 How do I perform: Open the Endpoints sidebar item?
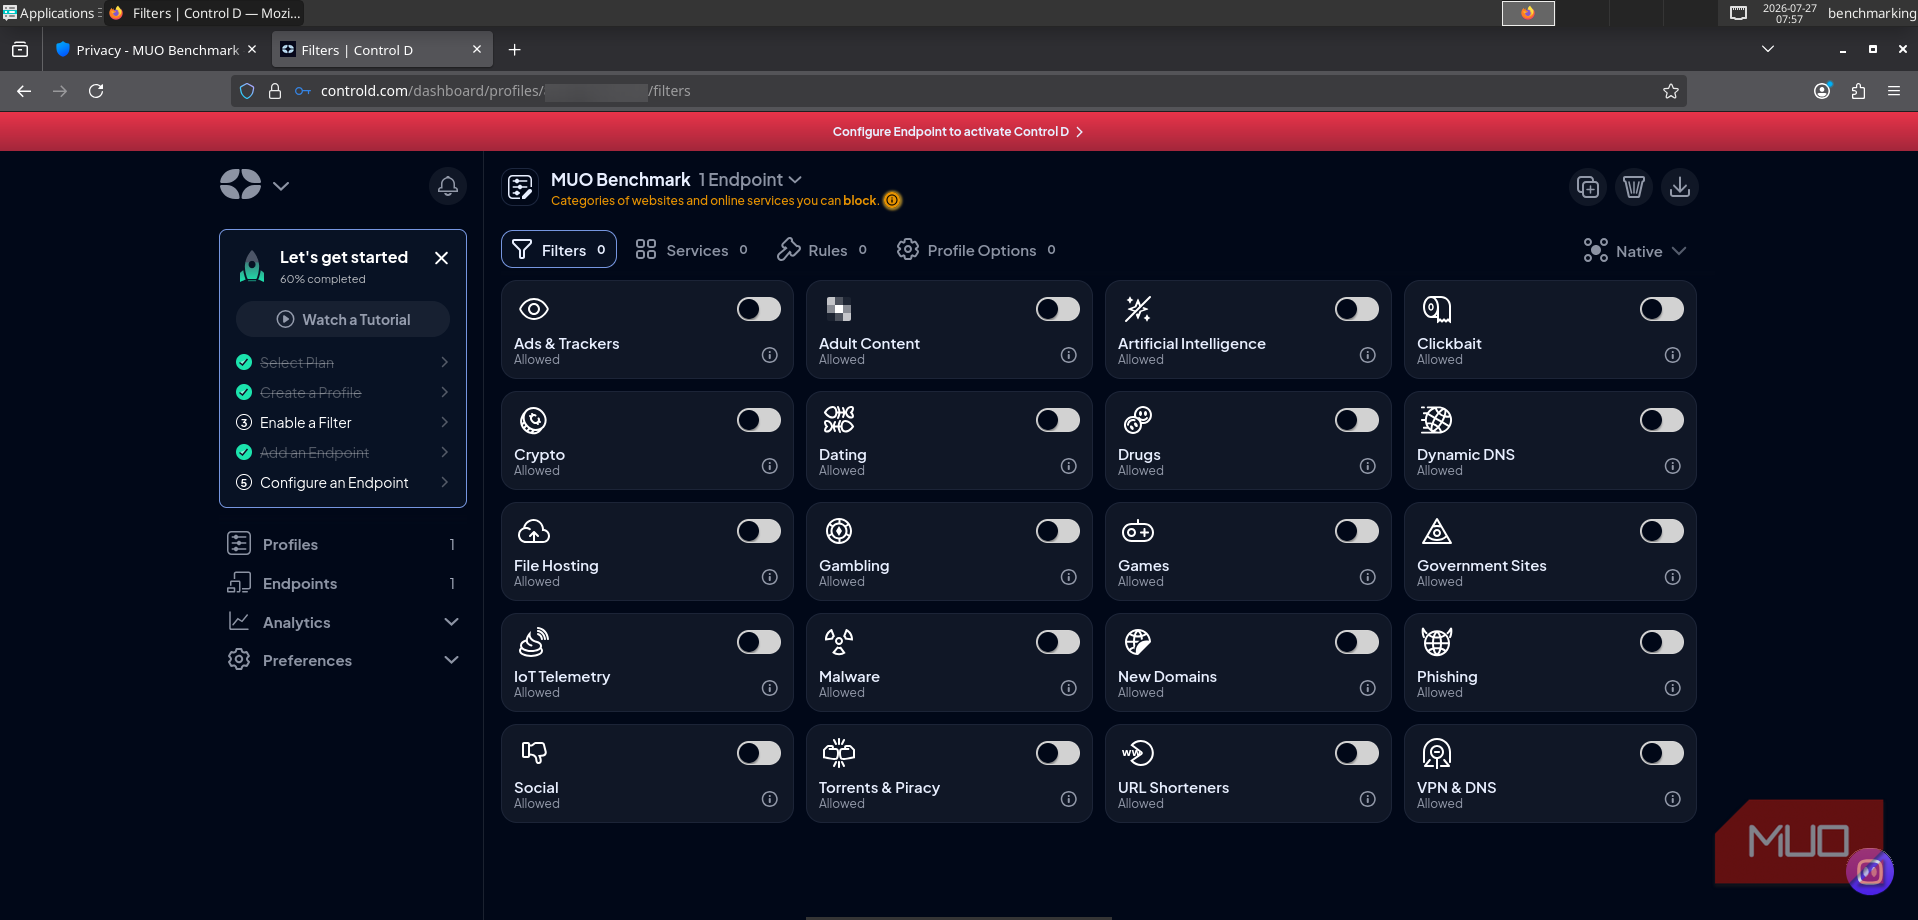(342, 583)
